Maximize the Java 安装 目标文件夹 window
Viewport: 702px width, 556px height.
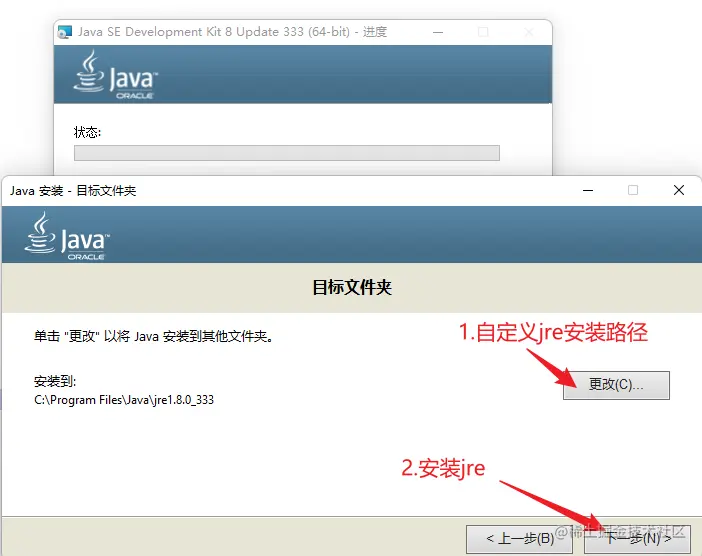pos(633,190)
